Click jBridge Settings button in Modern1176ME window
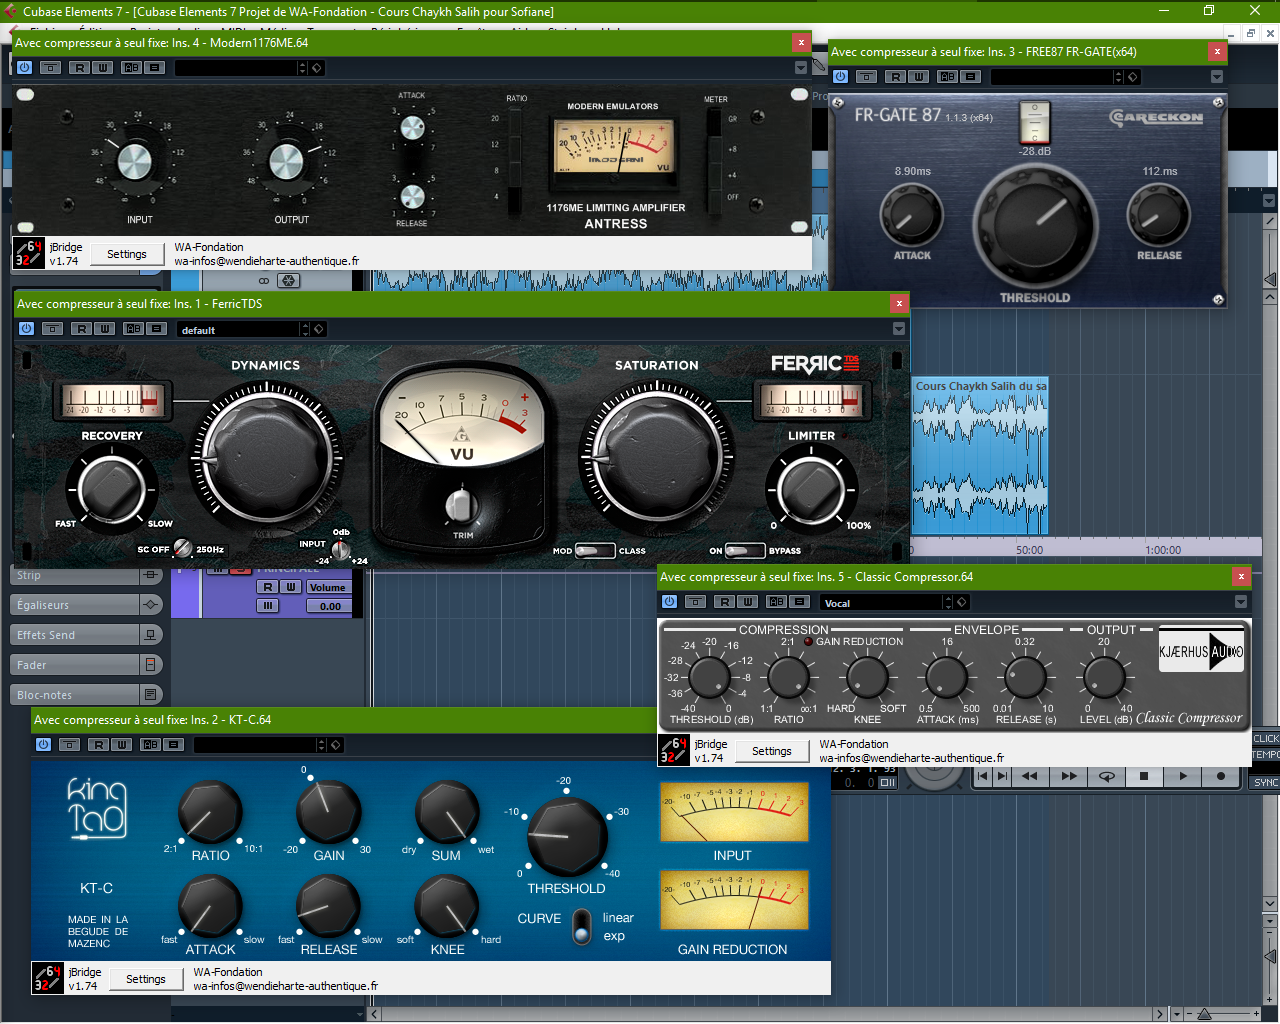 point(127,254)
